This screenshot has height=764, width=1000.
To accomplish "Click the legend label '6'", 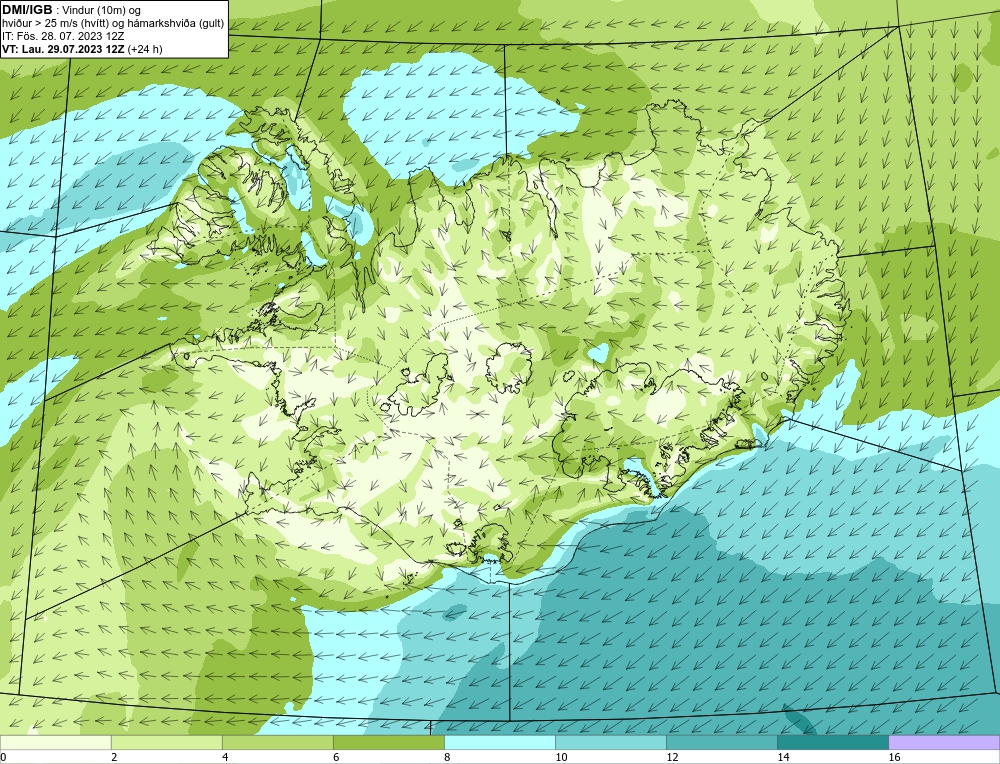I will point(336,757).
